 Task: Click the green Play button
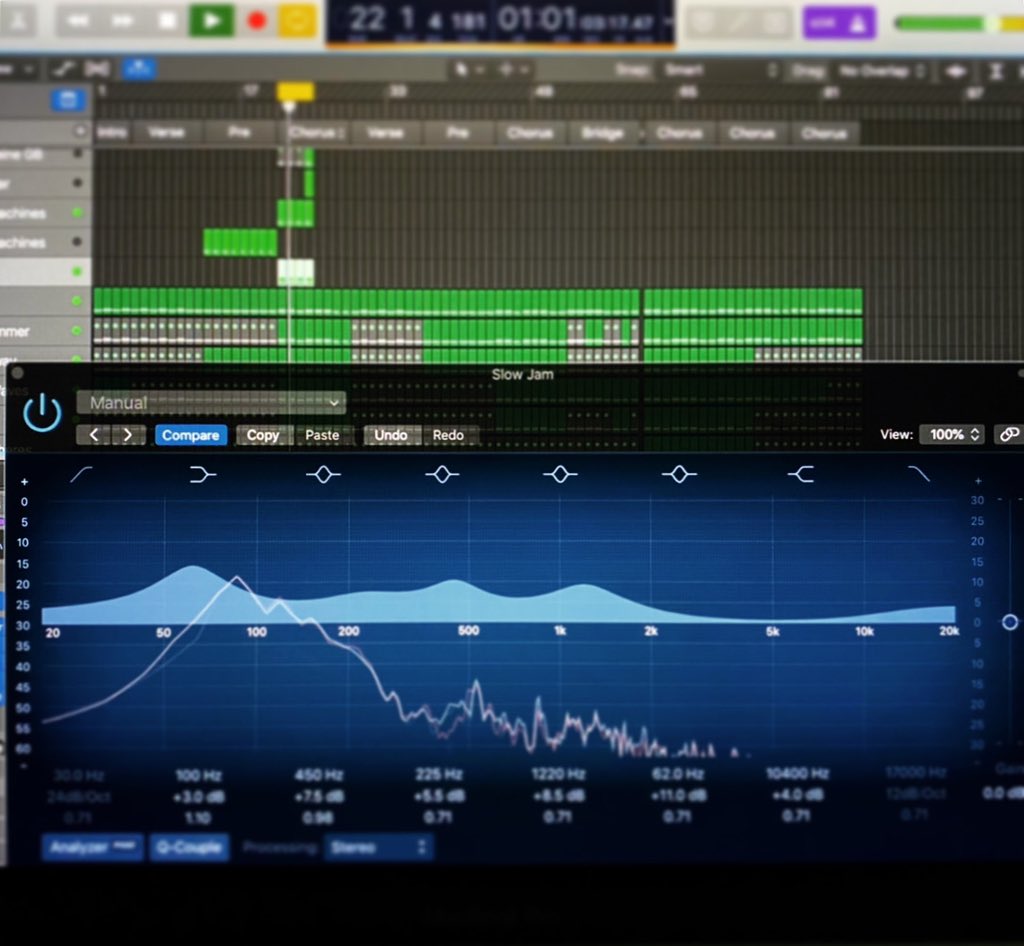pyautogui.click(x=211, y=20)
